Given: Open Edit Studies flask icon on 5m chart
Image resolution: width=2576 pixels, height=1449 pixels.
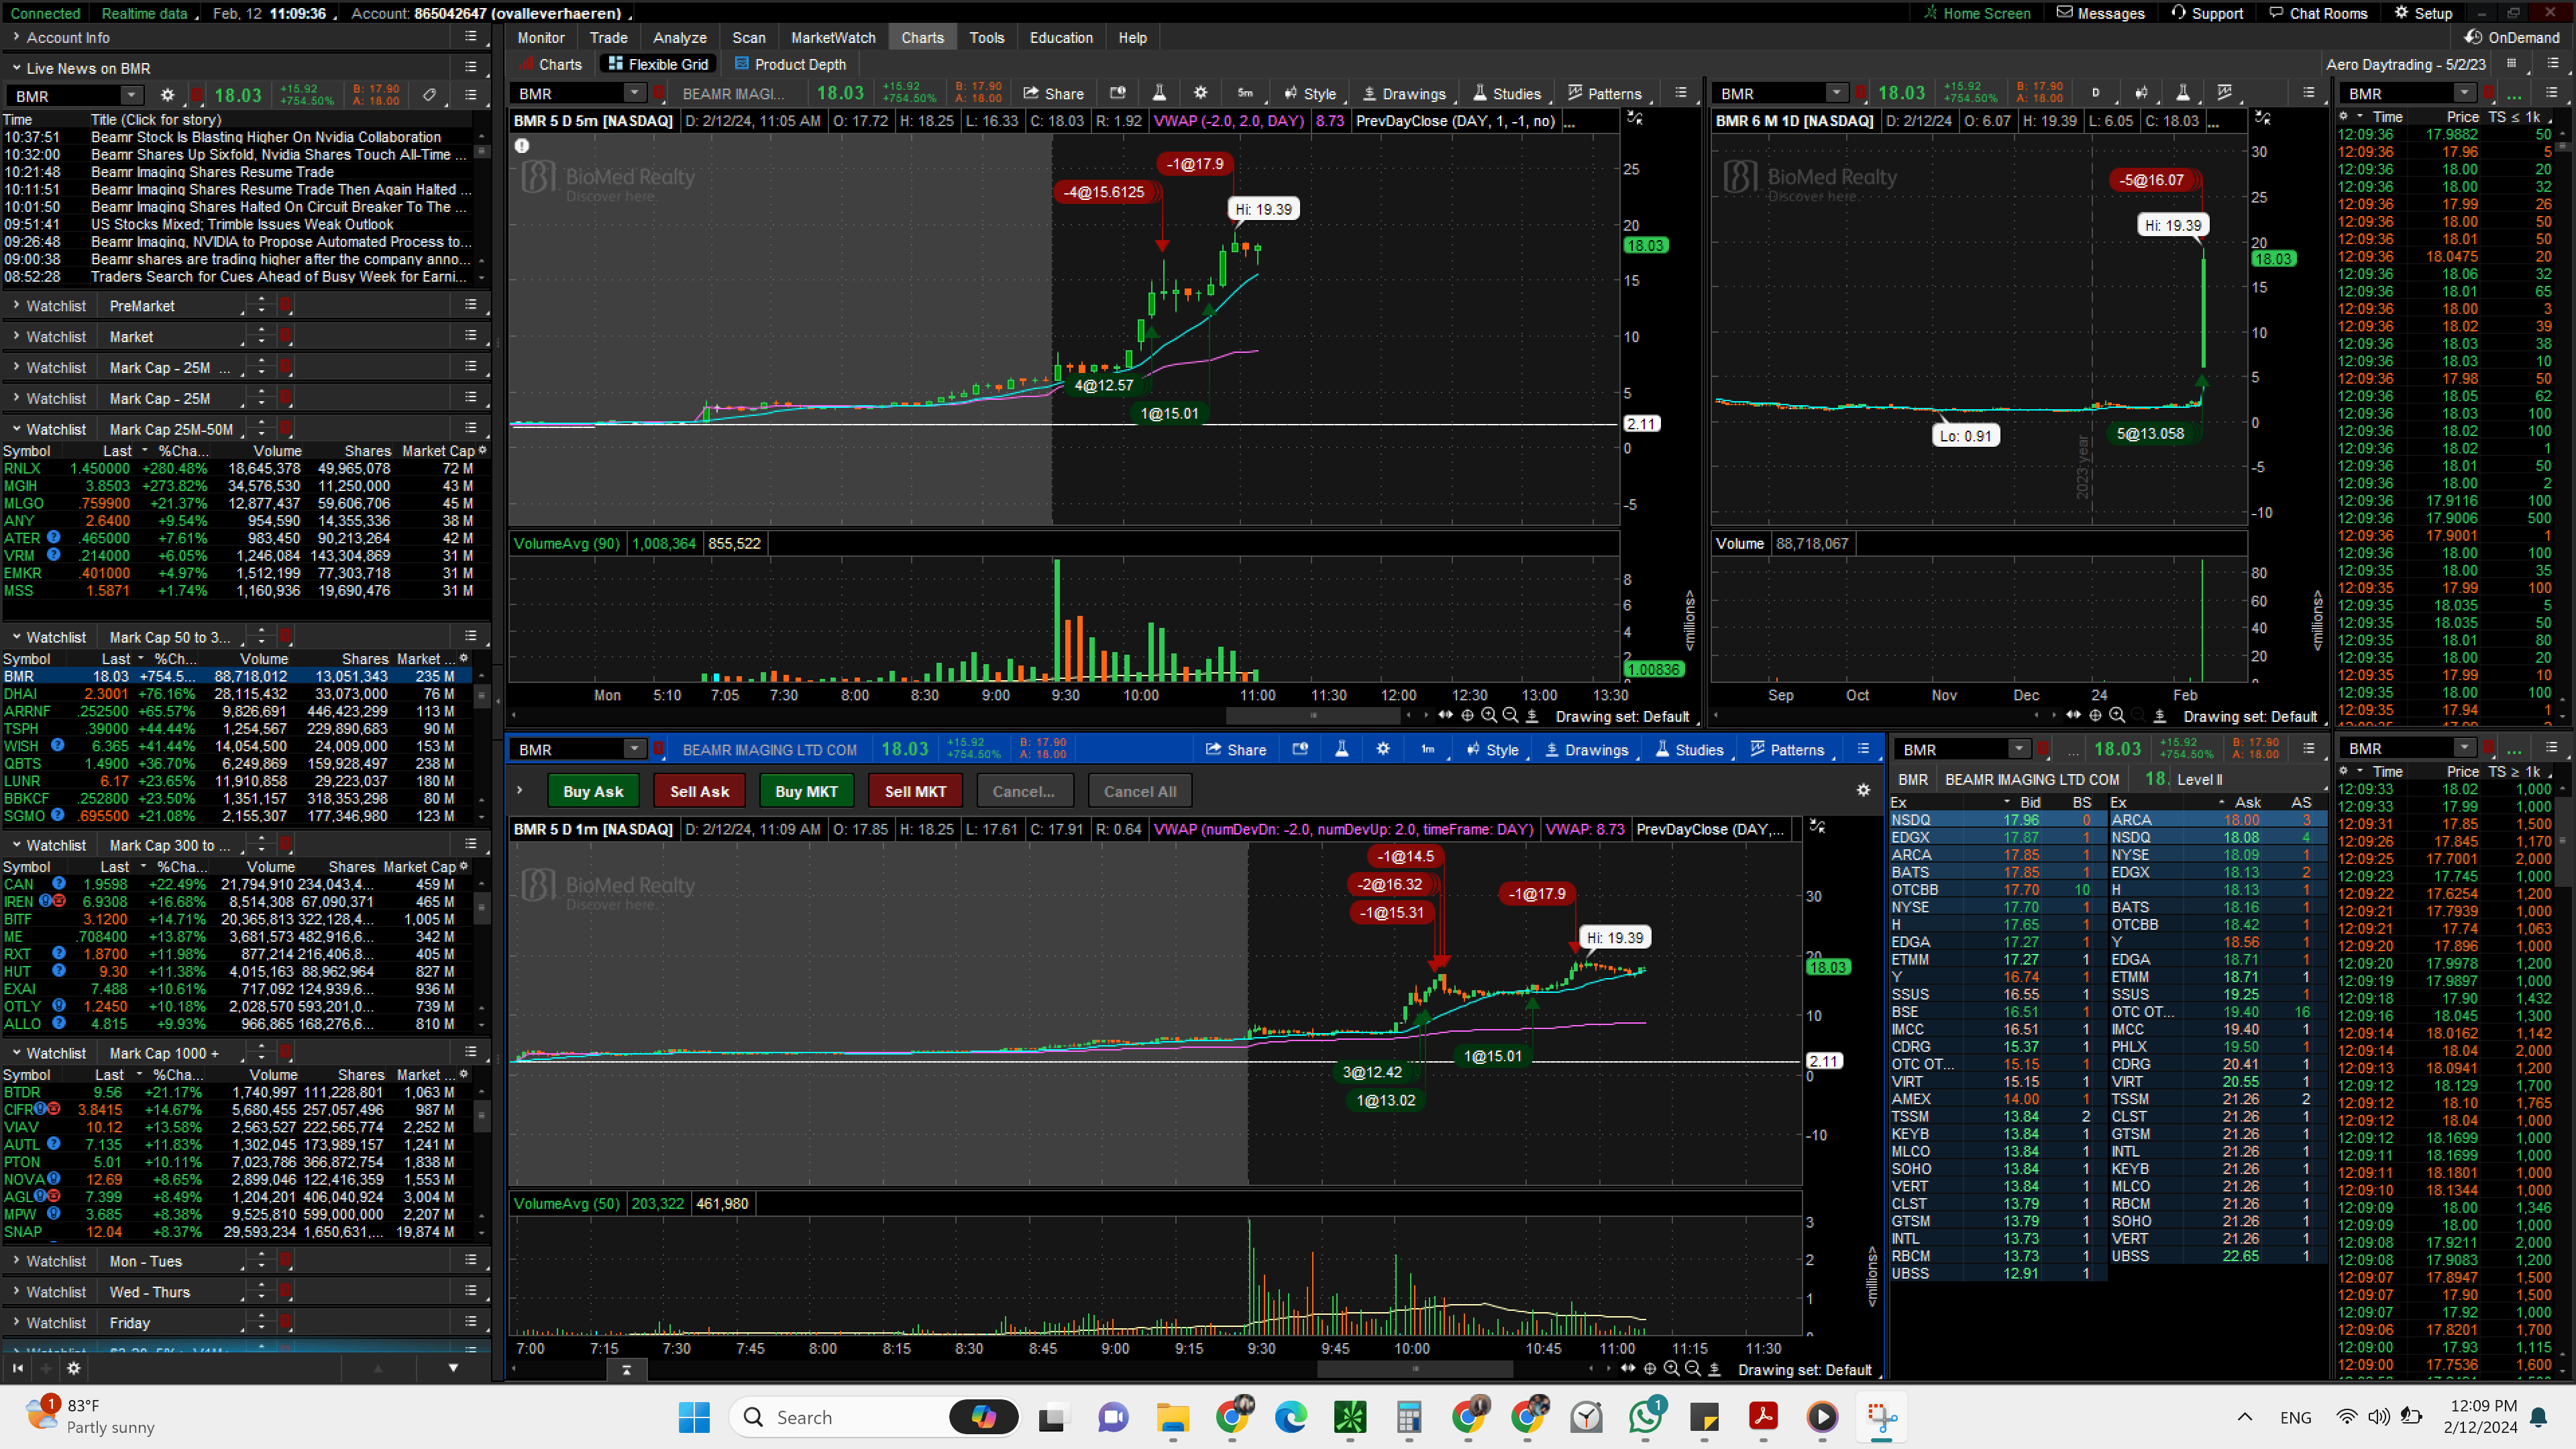Looking at the screenshot, I should 1159,93.
